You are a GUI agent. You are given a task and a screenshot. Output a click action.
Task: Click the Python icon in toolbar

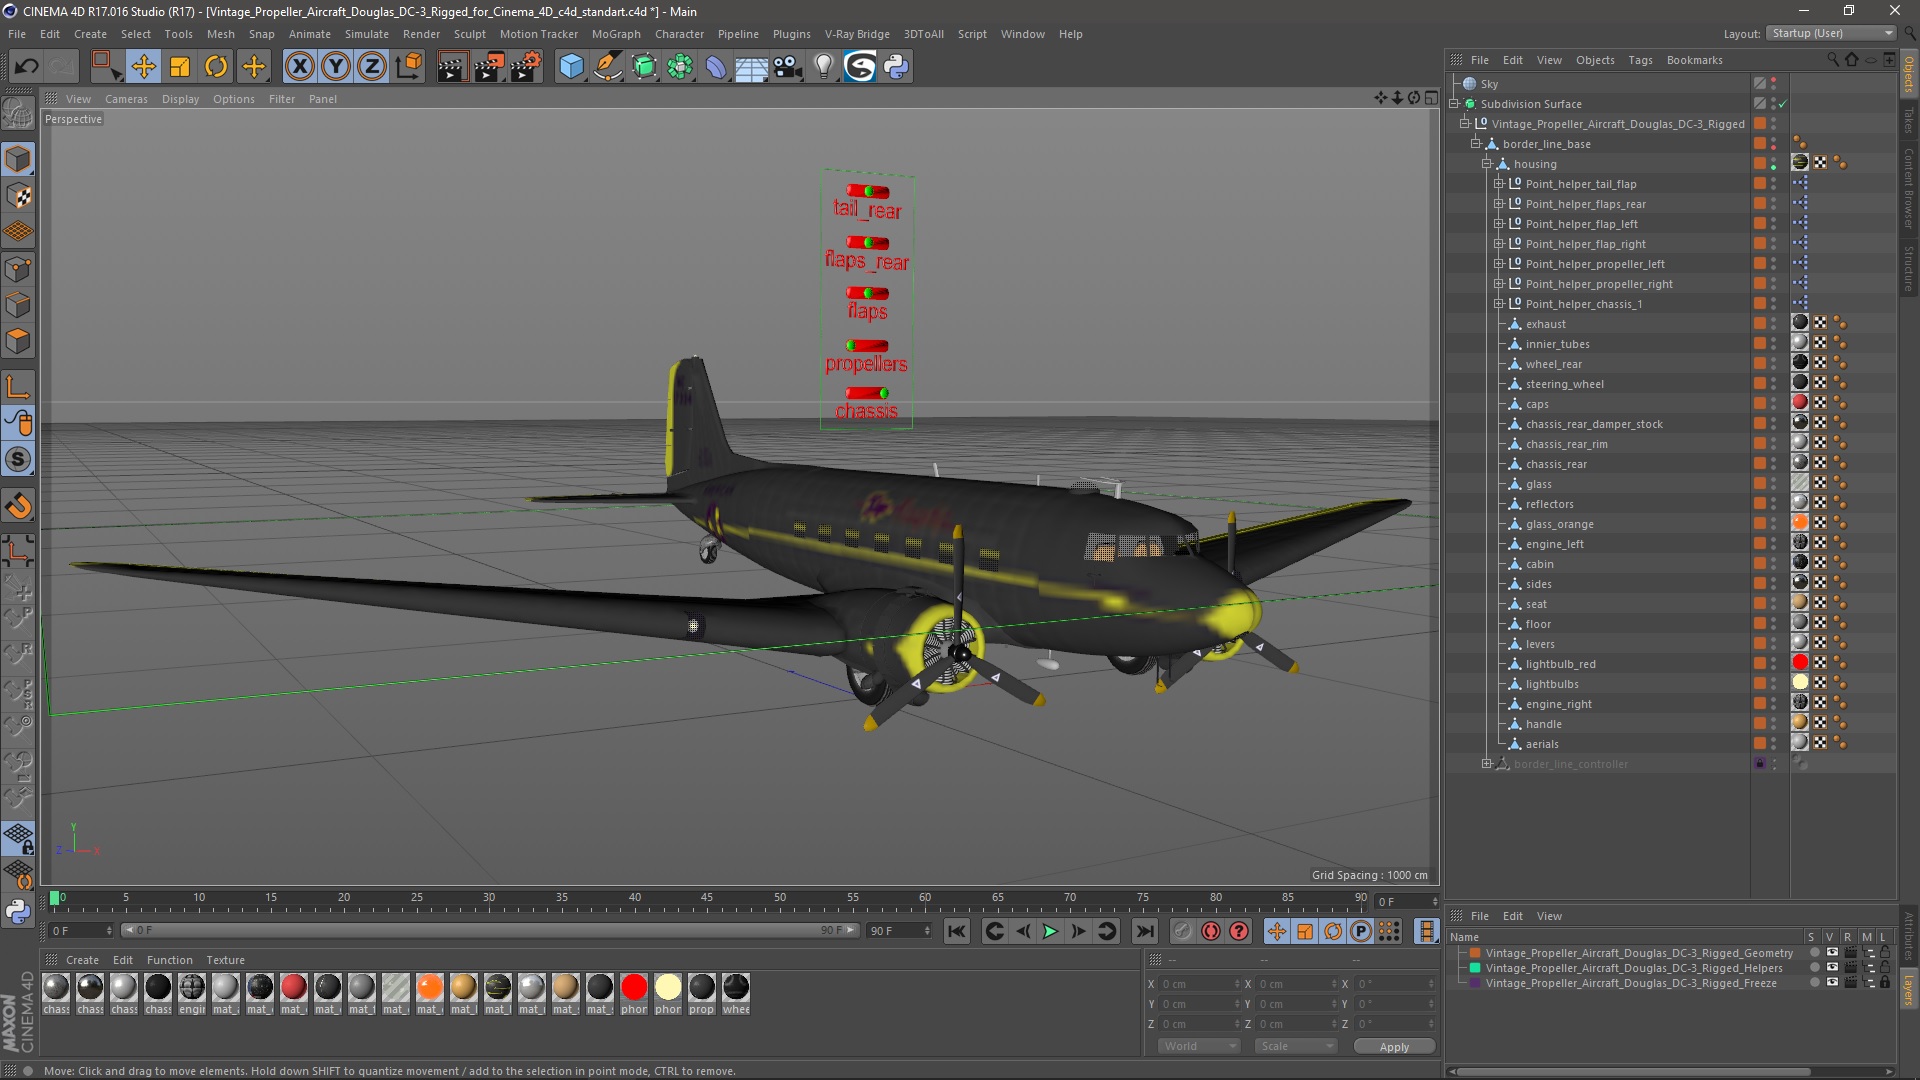coord(896,67)
